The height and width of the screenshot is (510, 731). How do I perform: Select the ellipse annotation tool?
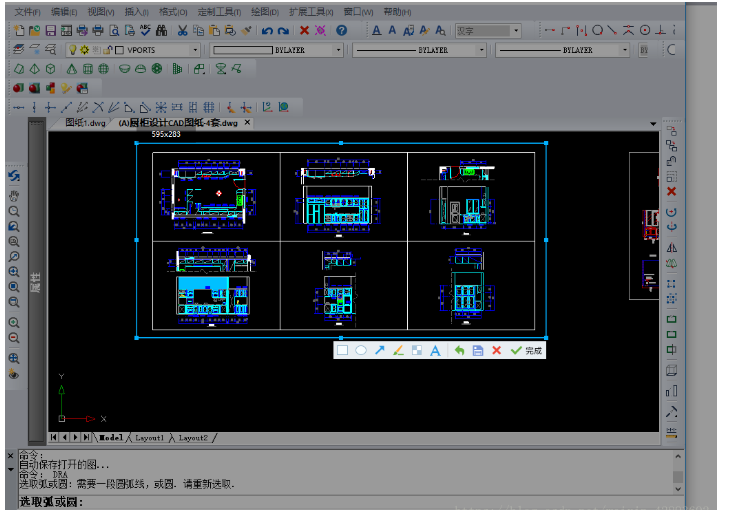(361, 351)
